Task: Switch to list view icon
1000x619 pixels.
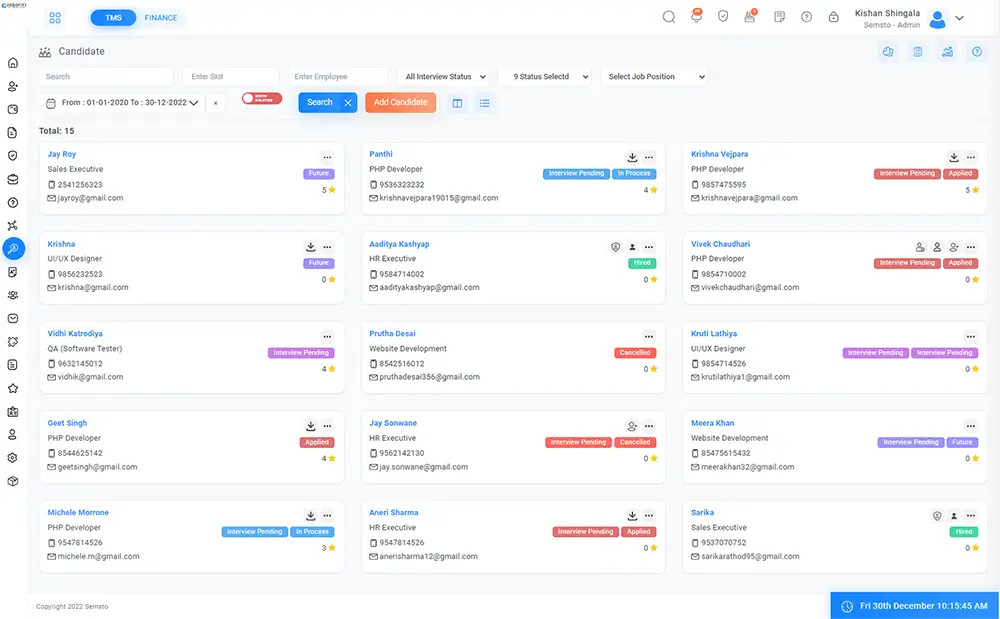Action: point(485,103)
